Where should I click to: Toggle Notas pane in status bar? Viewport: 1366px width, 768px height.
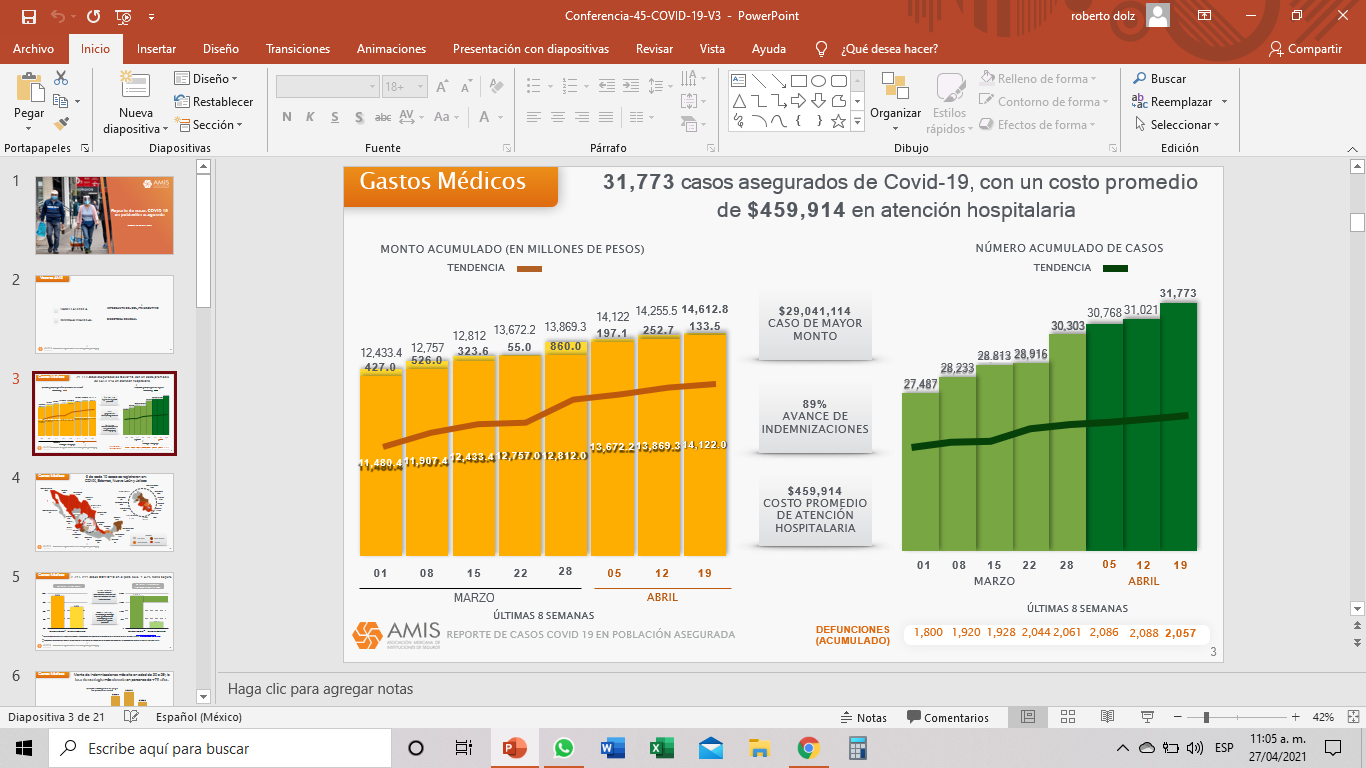click(863, 717)
